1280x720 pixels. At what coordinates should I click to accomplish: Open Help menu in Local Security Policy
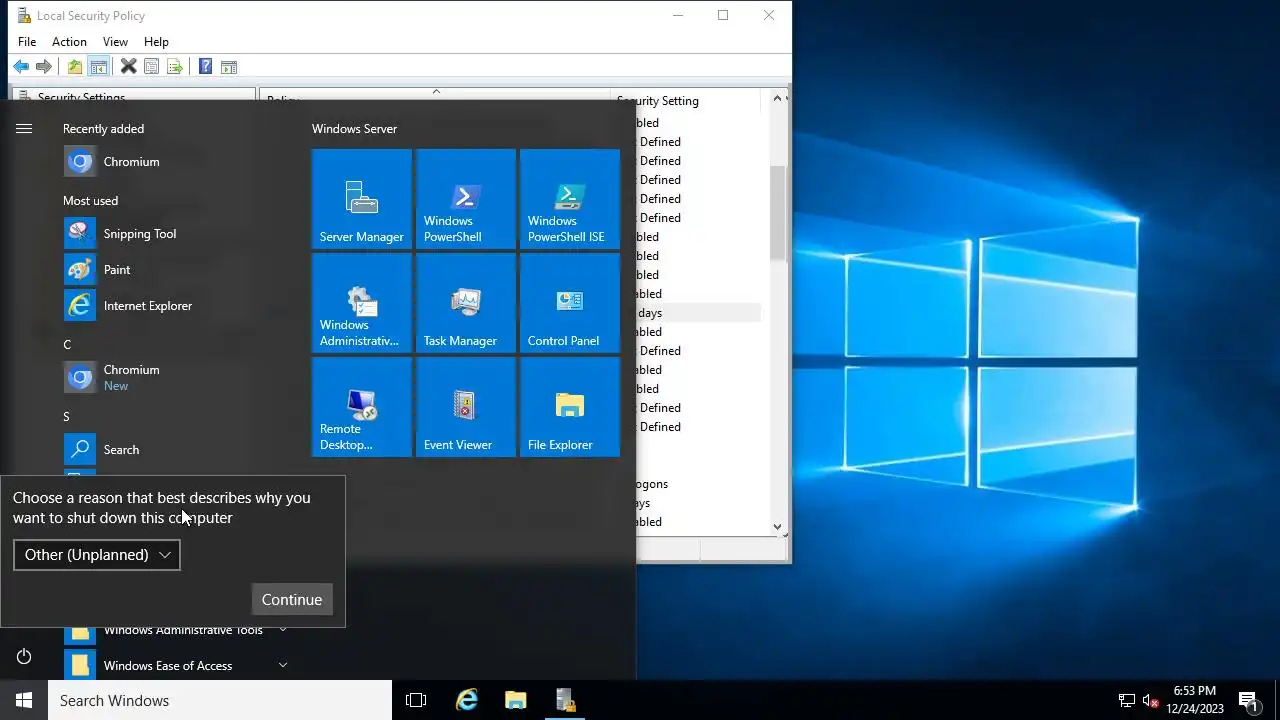(156, 42)
